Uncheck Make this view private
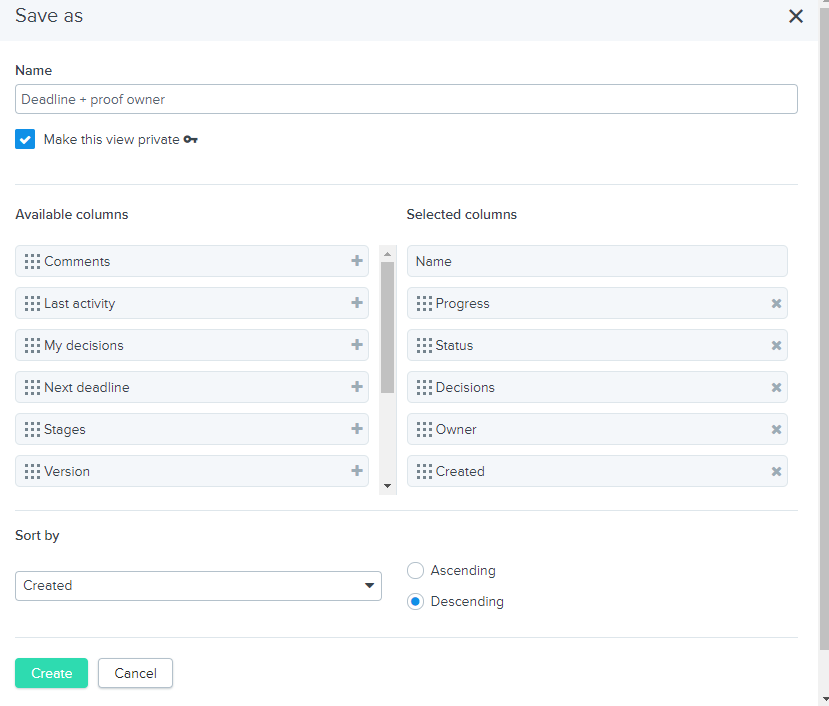829x706 pixels. [x=25, y=139]
